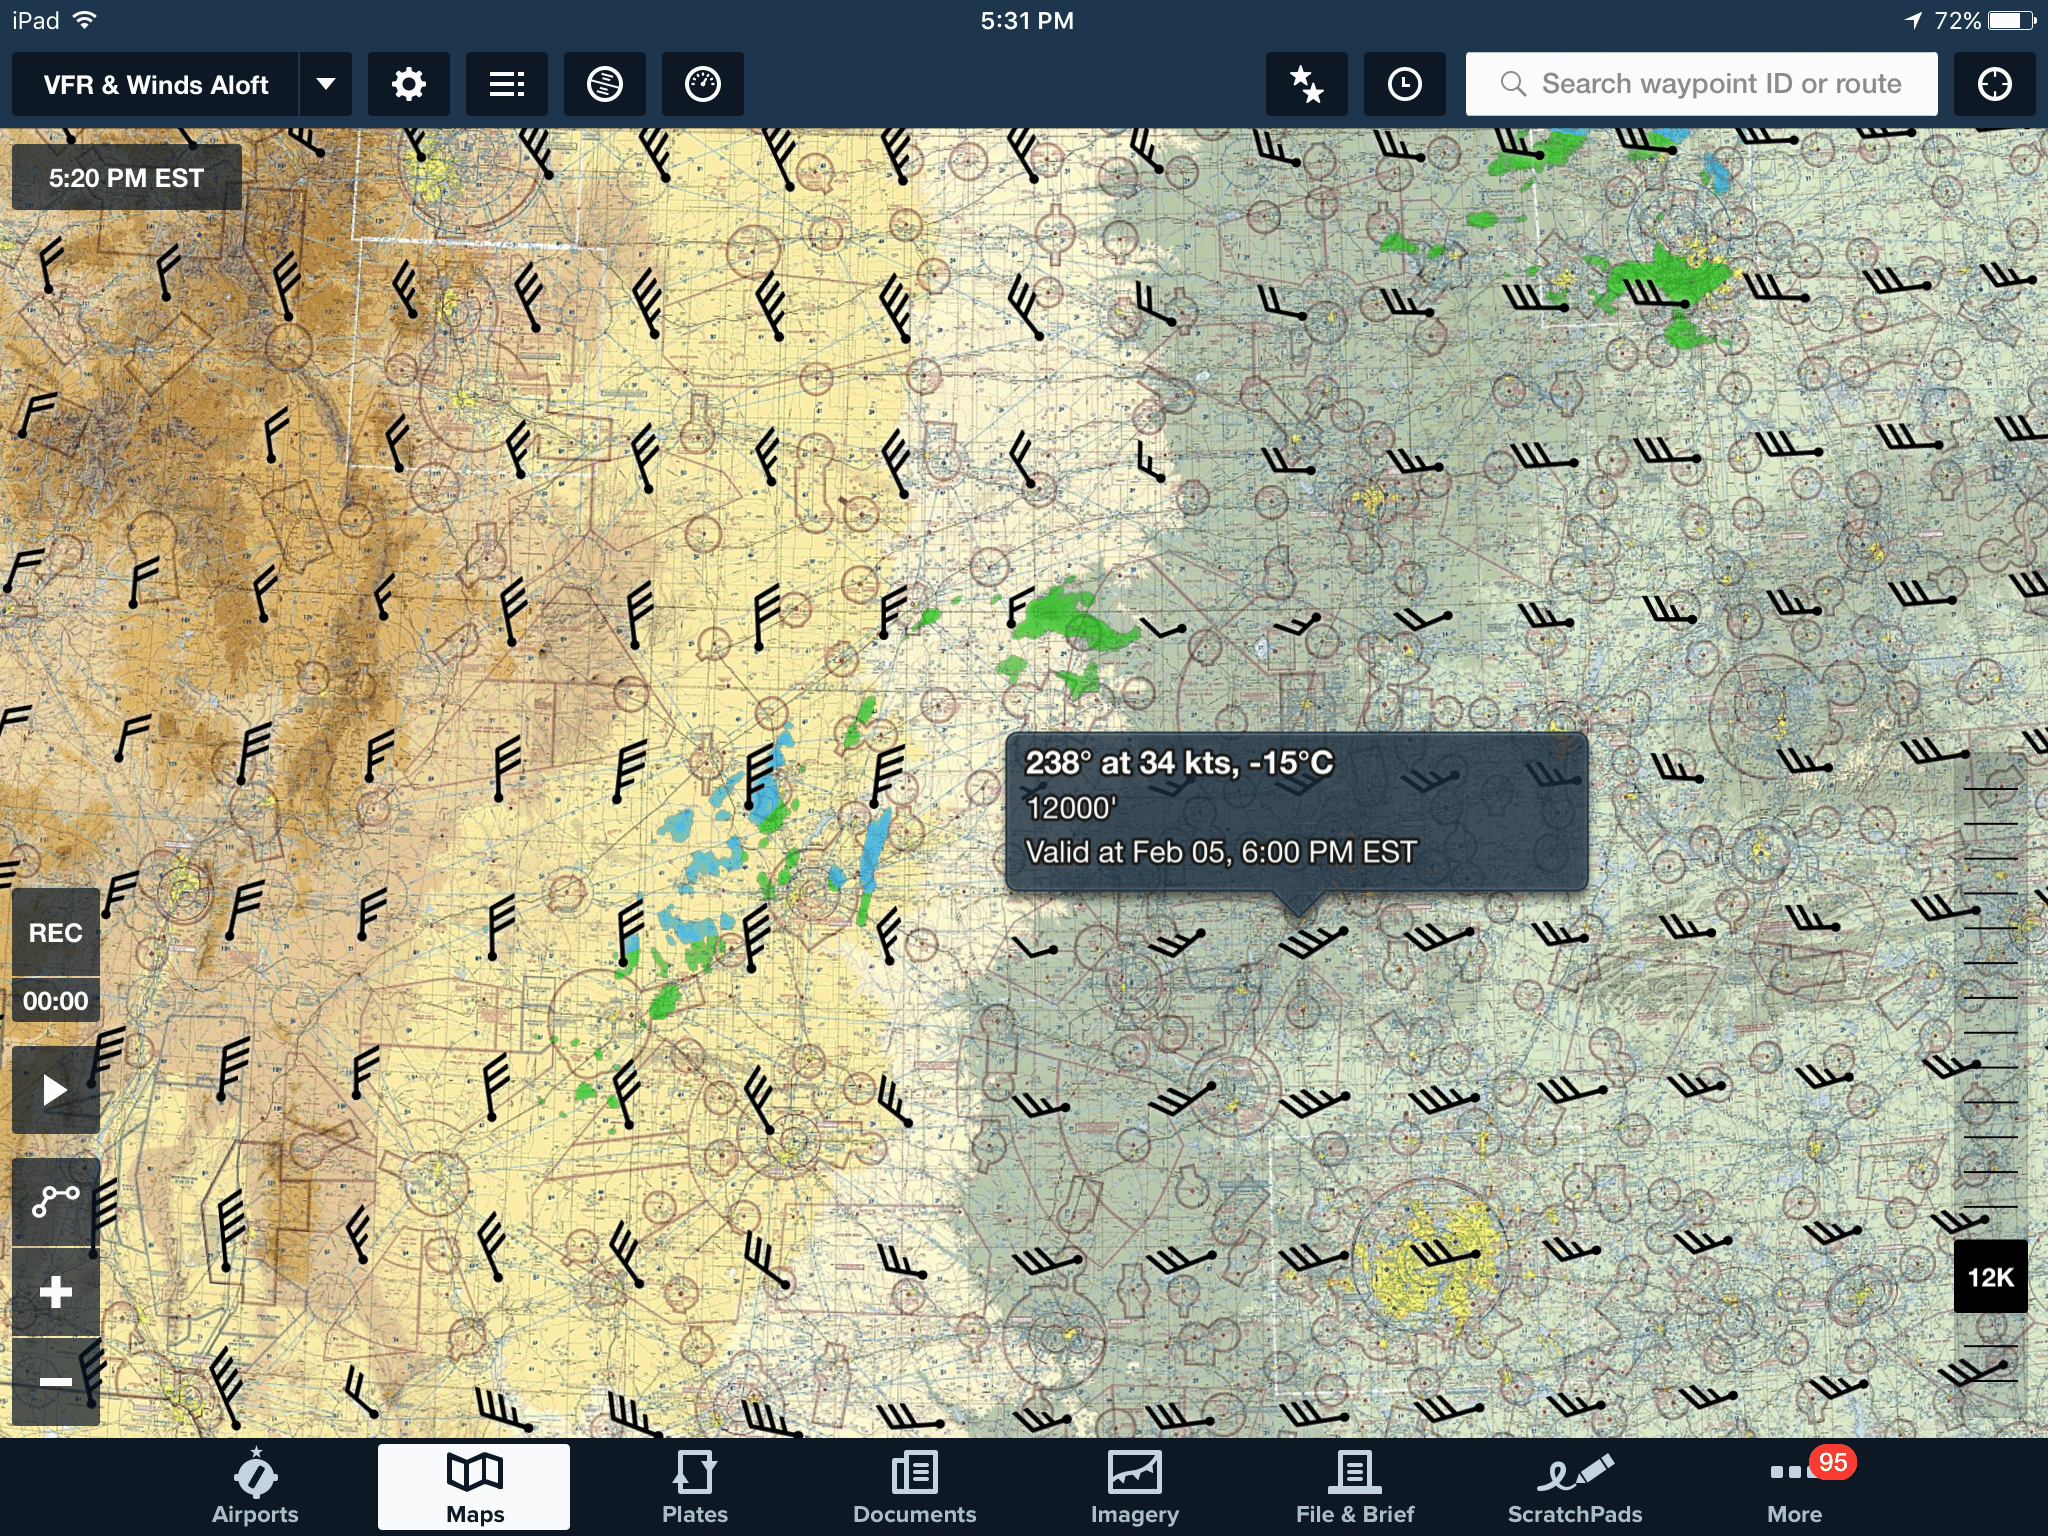Open the favorites stars button
Image resolution: width=2048 pixels, height=1536 pixels.
click(1307, 85)
